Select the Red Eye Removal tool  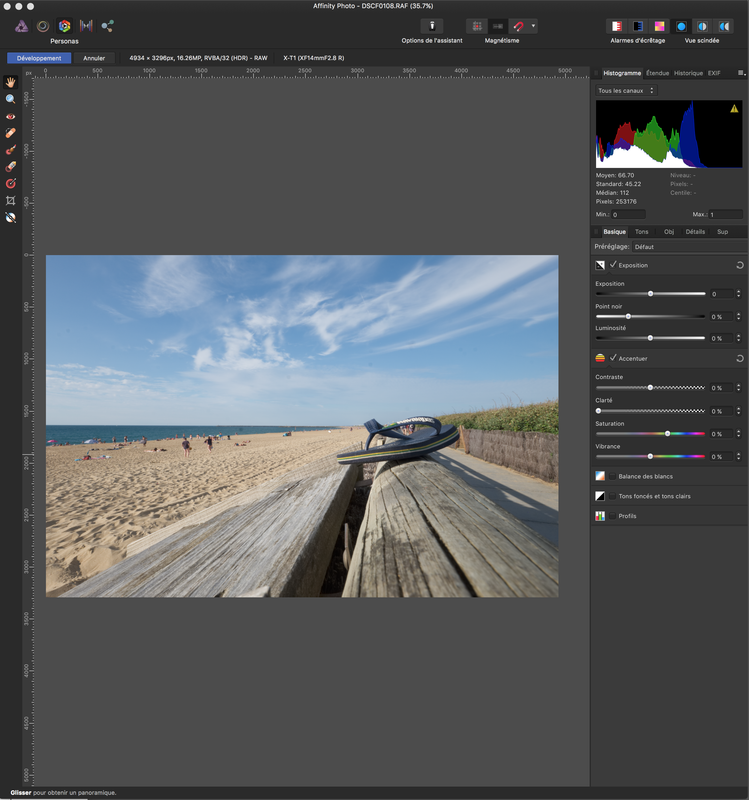[11, 116]
